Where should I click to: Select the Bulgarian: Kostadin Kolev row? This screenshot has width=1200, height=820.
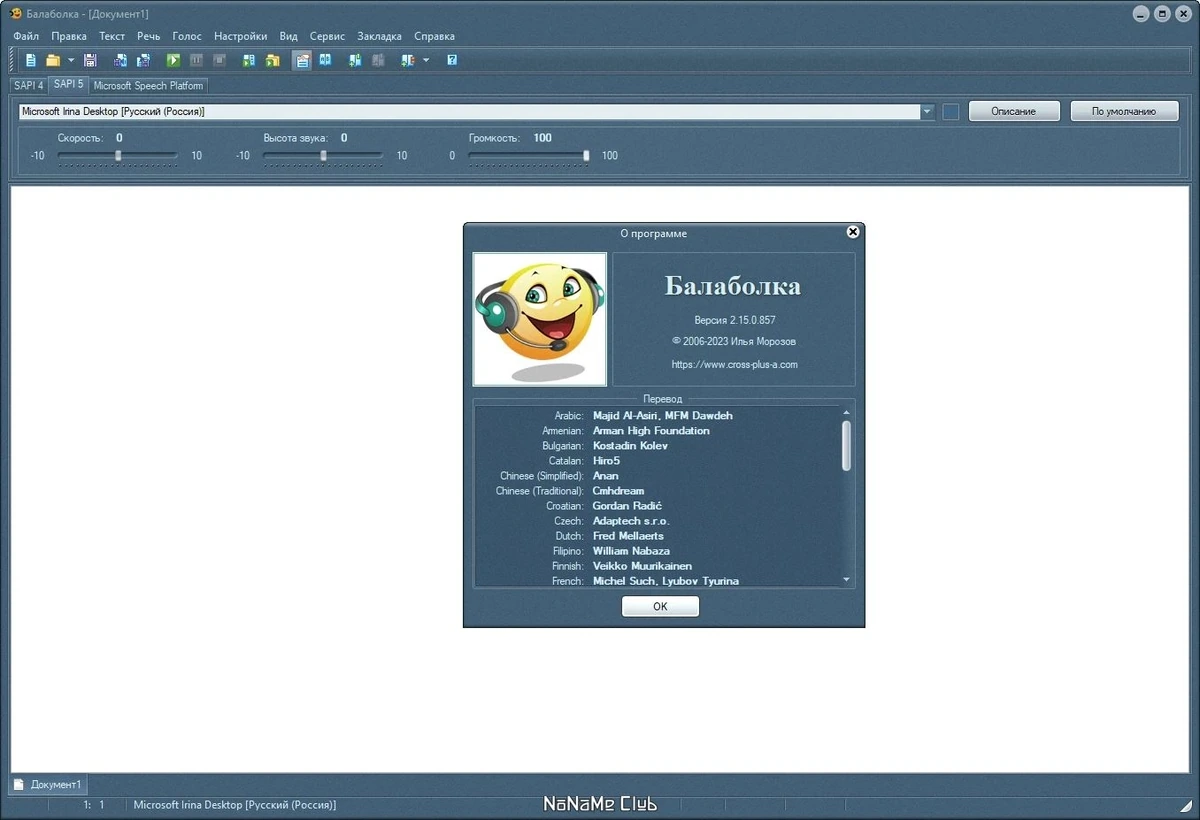click(657, 445)
